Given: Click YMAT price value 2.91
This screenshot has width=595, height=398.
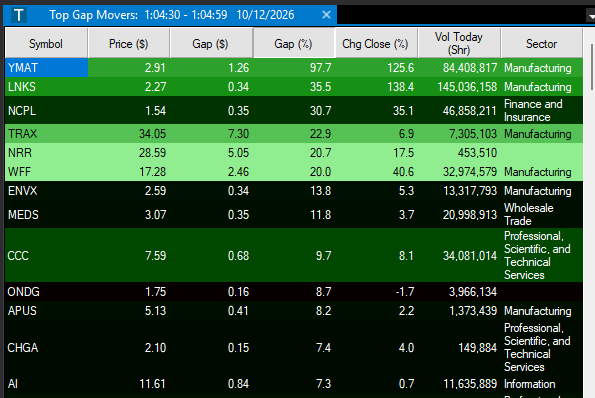Looking at the screenshot, I should [x=155, y=68].
